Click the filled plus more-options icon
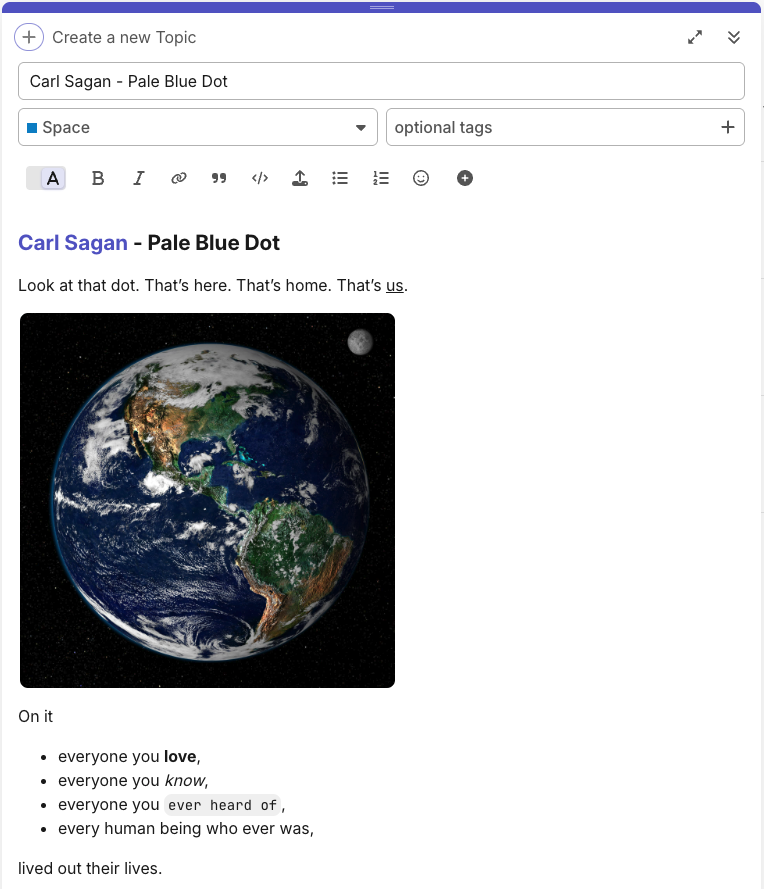Screen dimensions: 764x889 click(x=465, y=178)
